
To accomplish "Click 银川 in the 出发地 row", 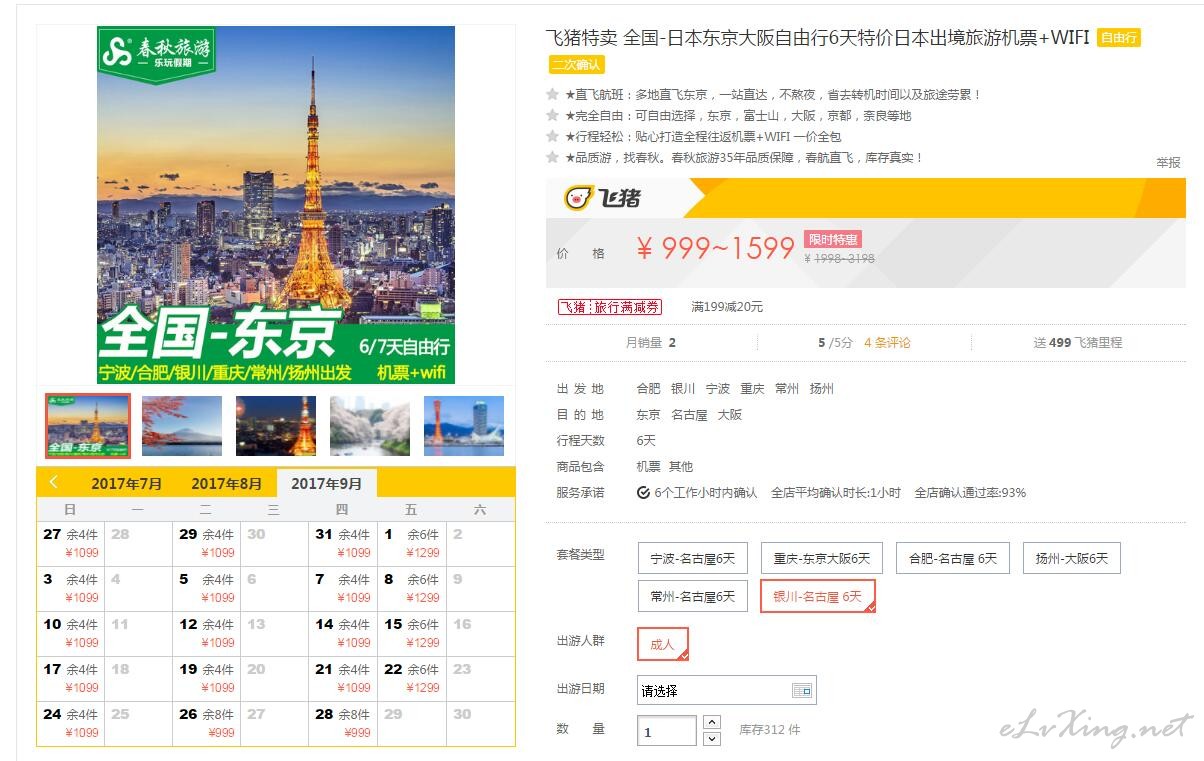I will click(x=683, y=389).
